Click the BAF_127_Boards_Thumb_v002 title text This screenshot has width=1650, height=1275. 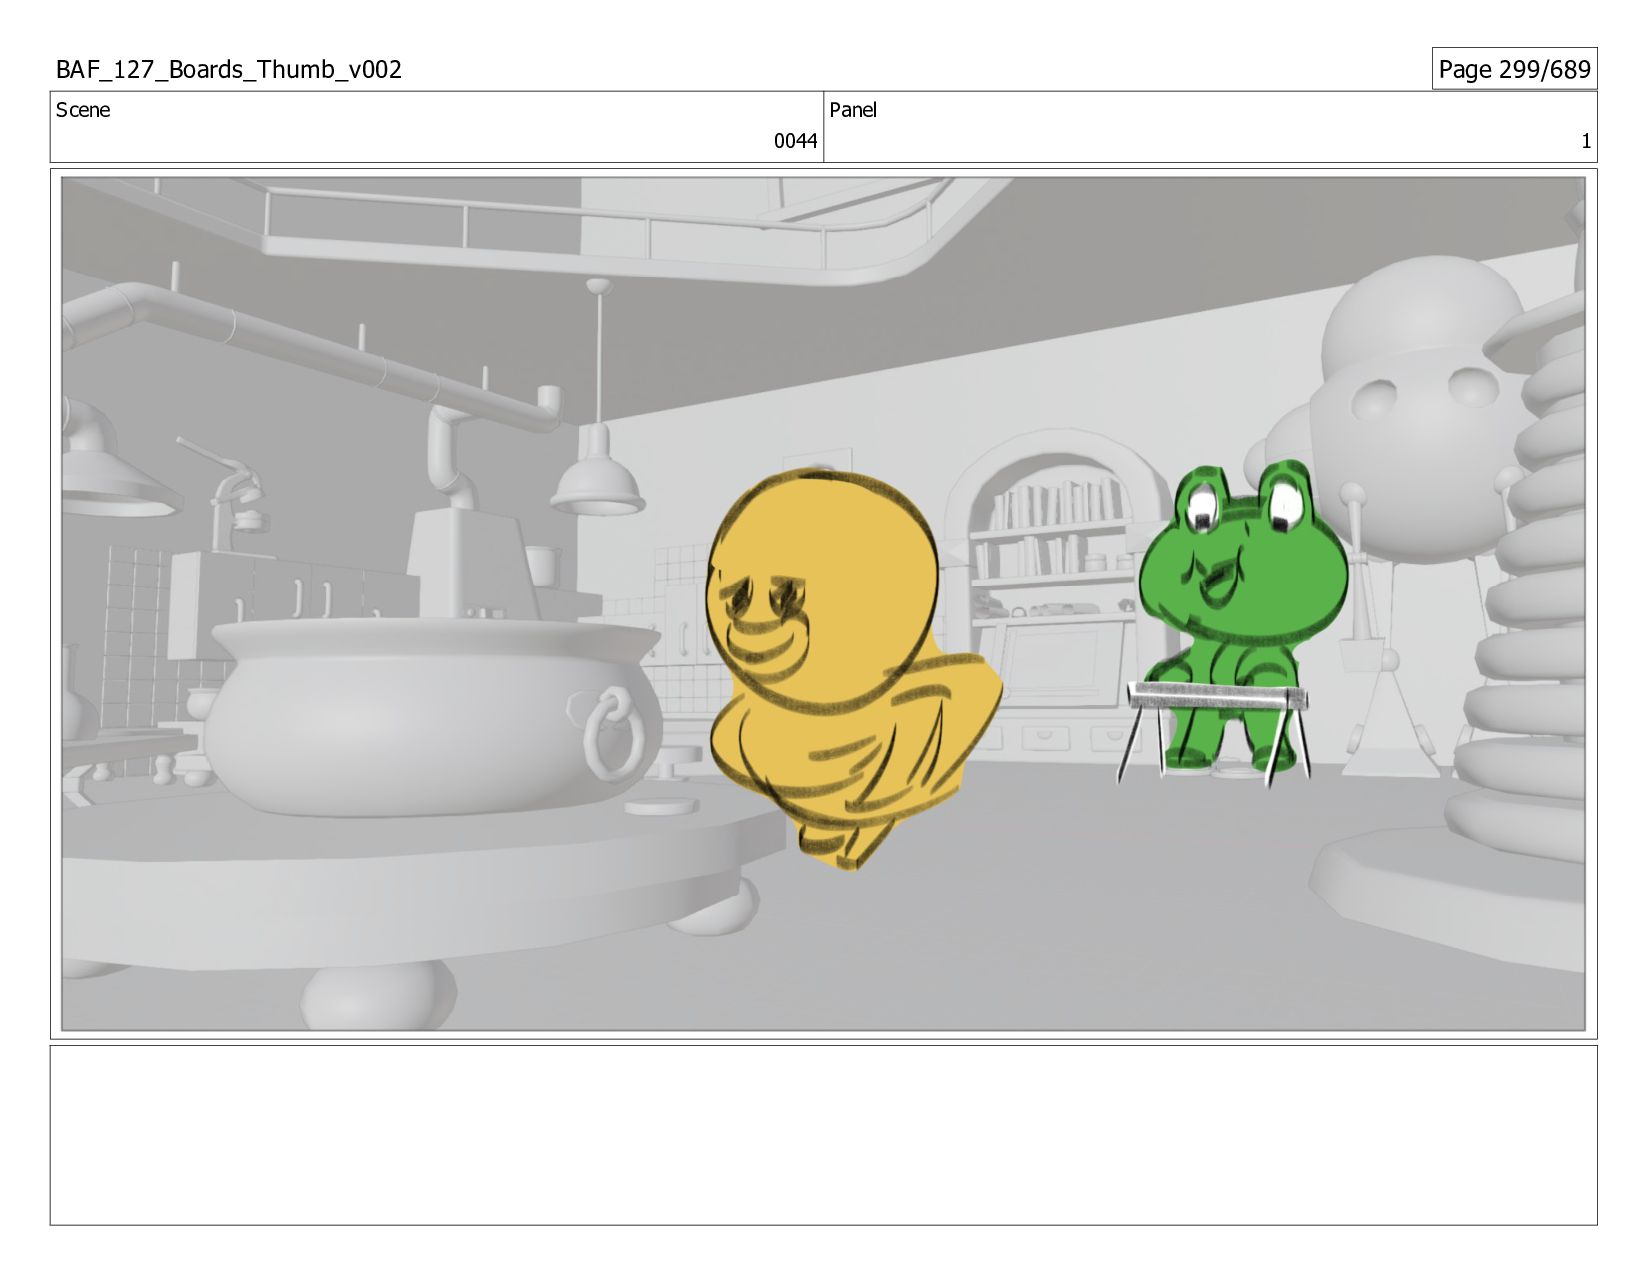tap(229, 70)
